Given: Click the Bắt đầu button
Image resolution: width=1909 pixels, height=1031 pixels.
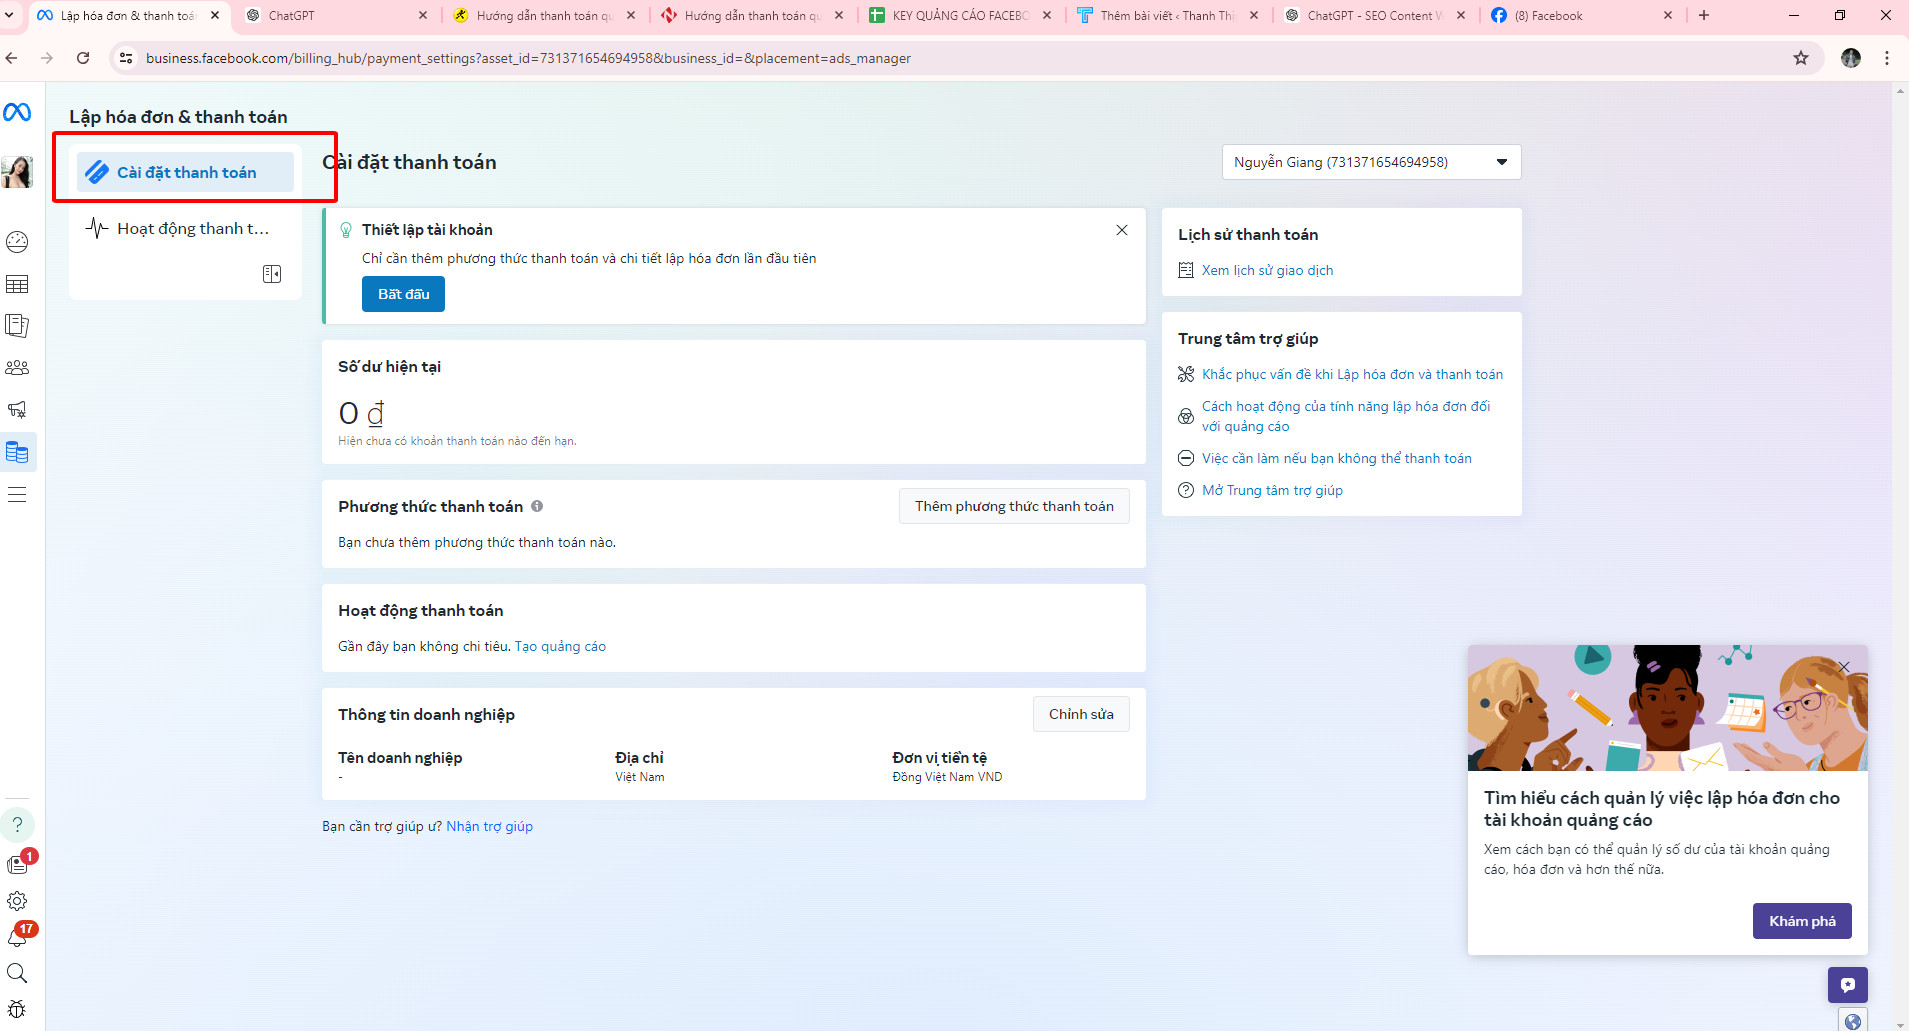Looking at the screenshot, I should click(x=403, y=294).
